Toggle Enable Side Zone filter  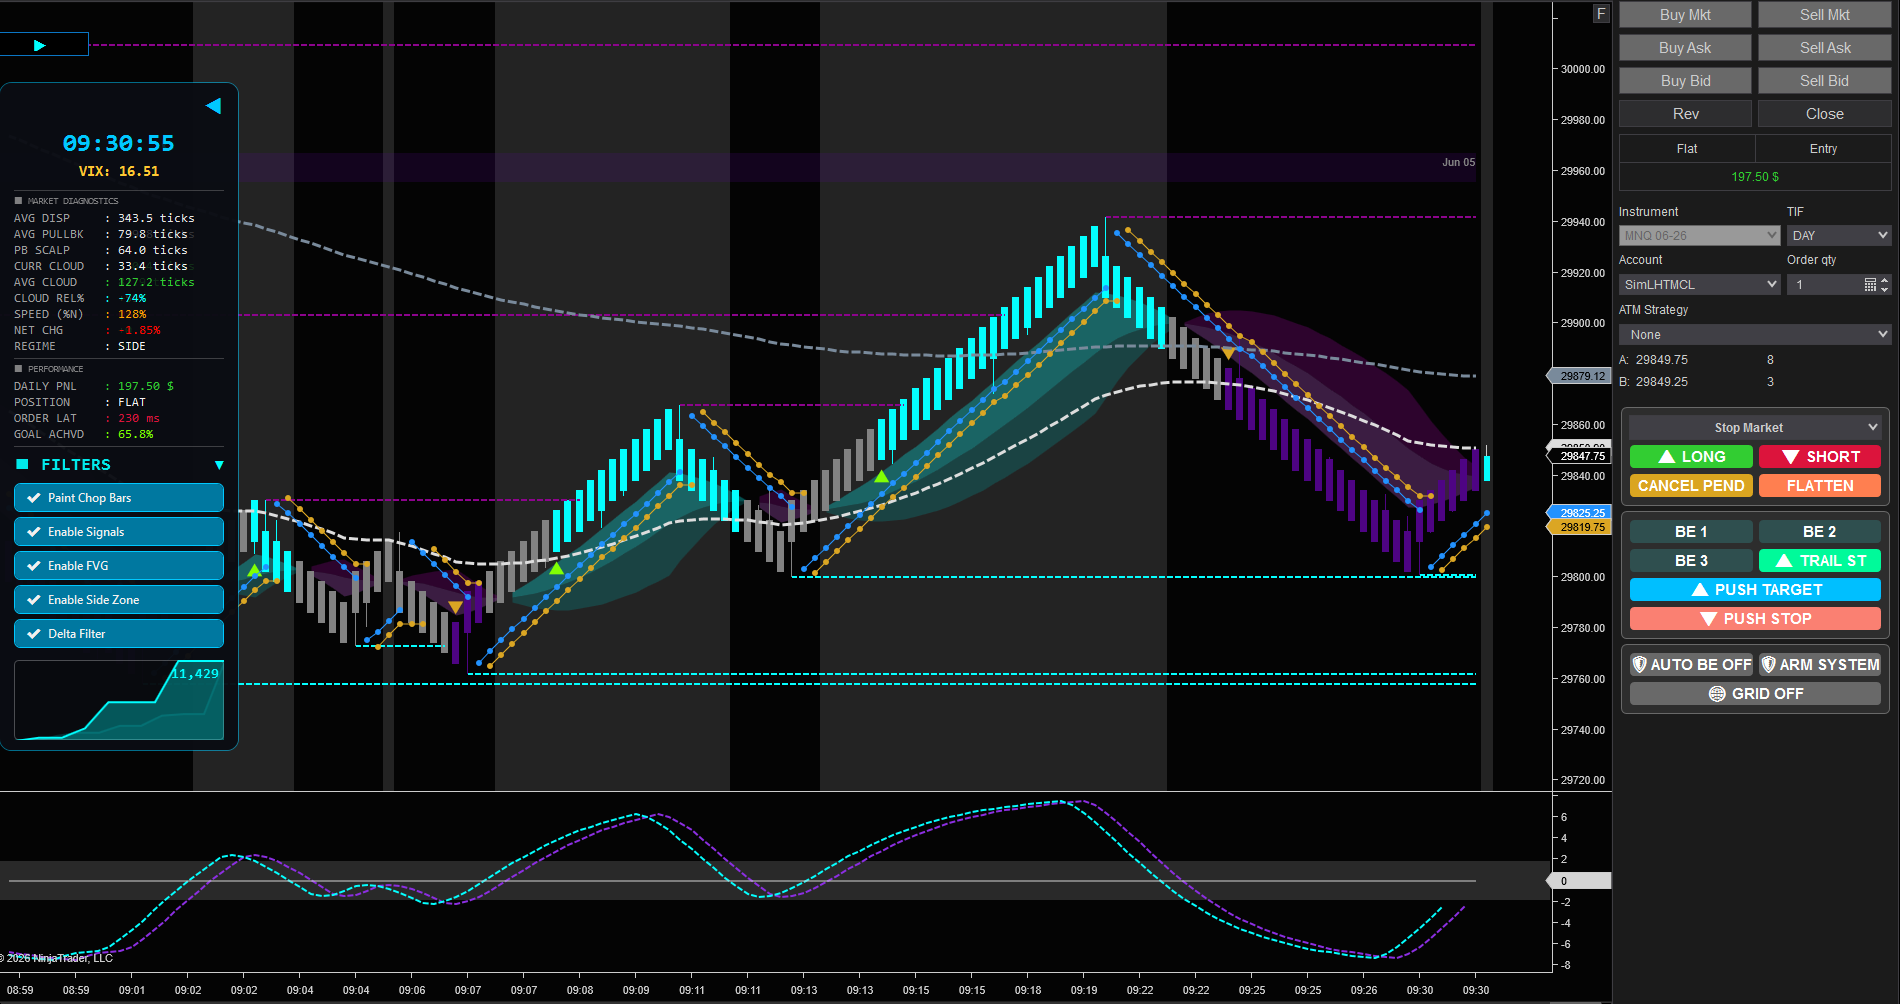pyautogui.click(x=119, y=600)
